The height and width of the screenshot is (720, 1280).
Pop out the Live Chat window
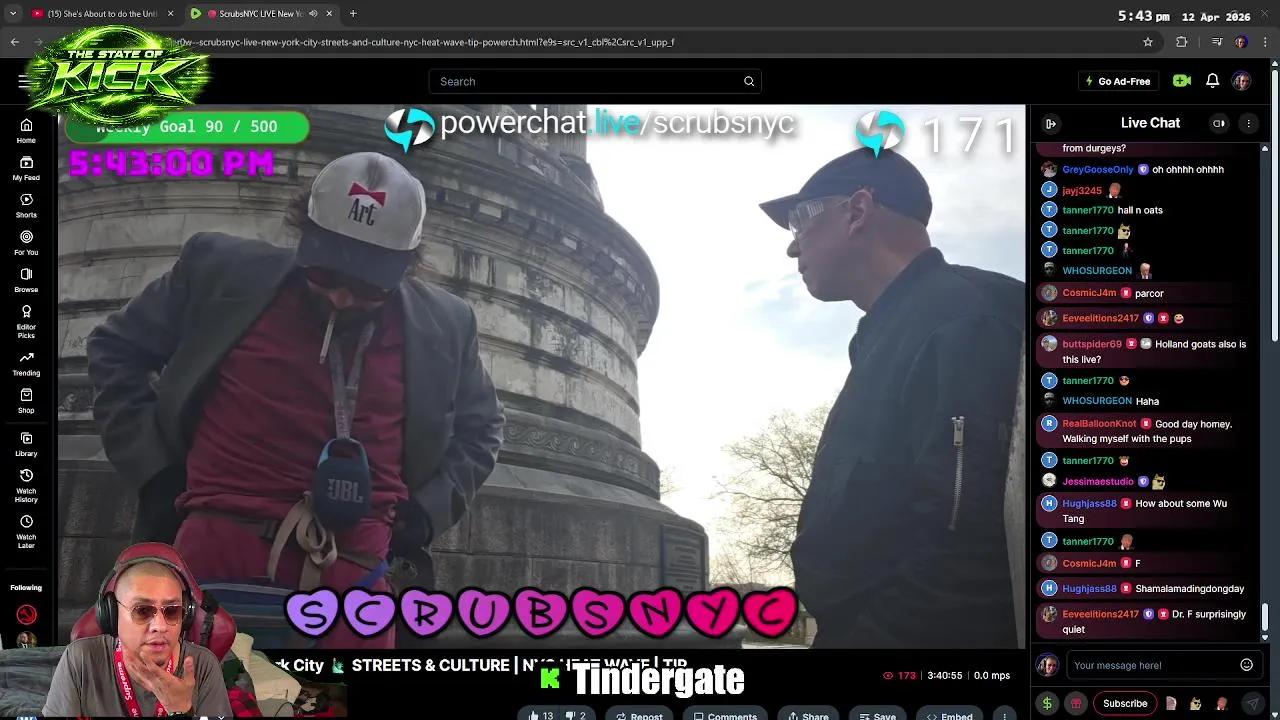pos(1219,123)
